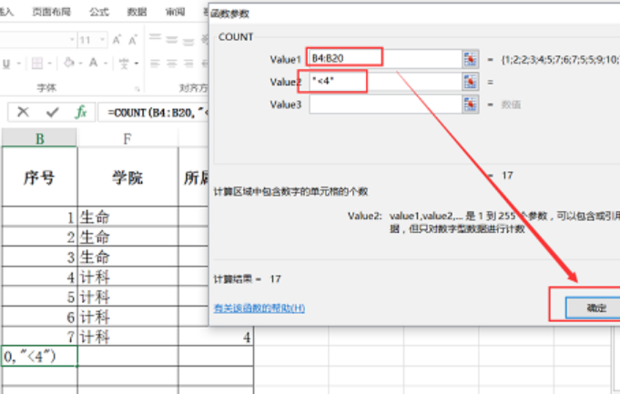This screenshot has height=394, width=620.
Task: Click 生命 cell in row 1
Action: tap(128, 217)
